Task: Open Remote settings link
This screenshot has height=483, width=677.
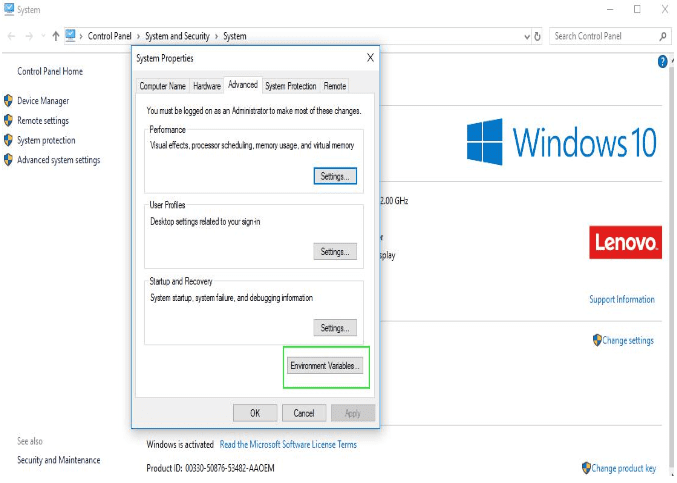Action: click(43, 121)
